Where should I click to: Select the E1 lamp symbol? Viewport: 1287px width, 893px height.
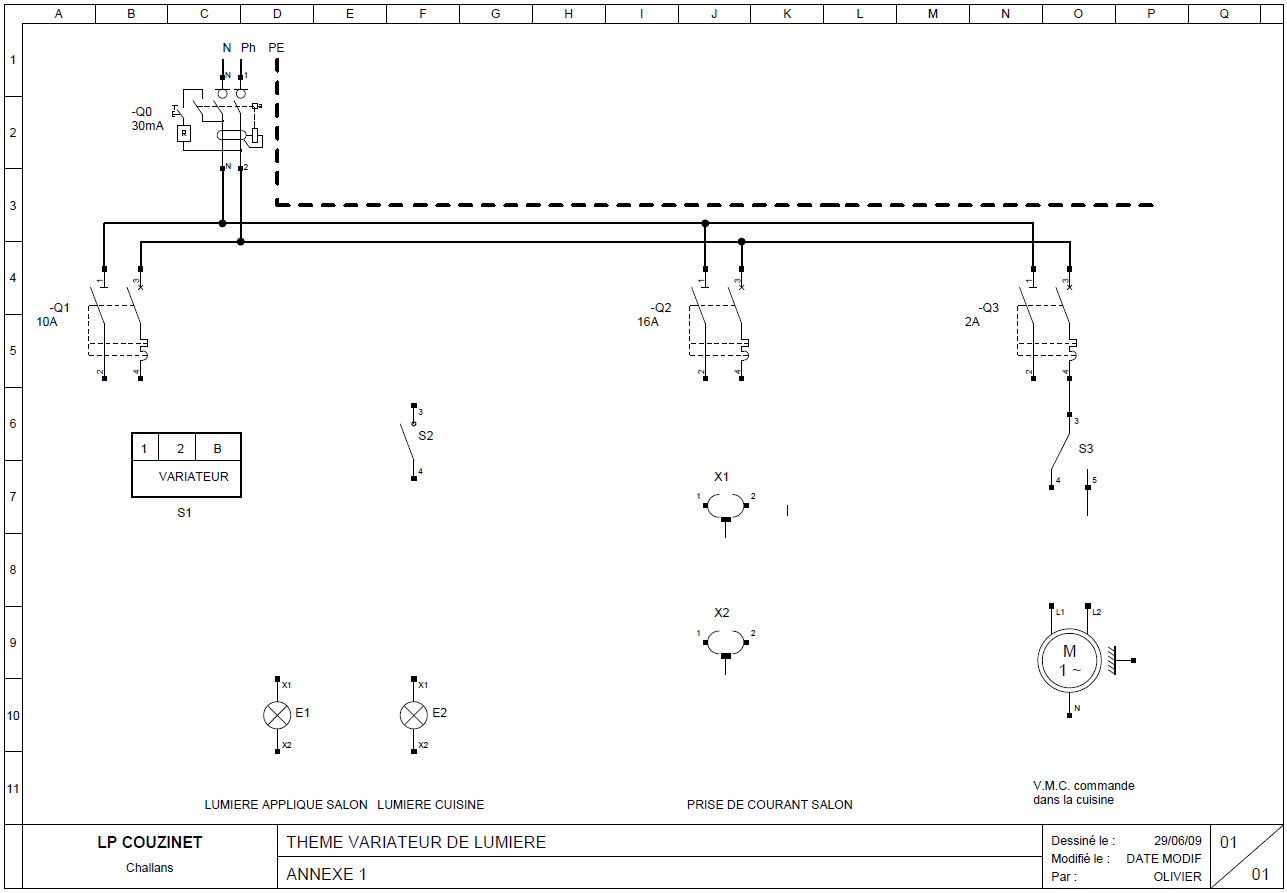(x=277, y=715)
